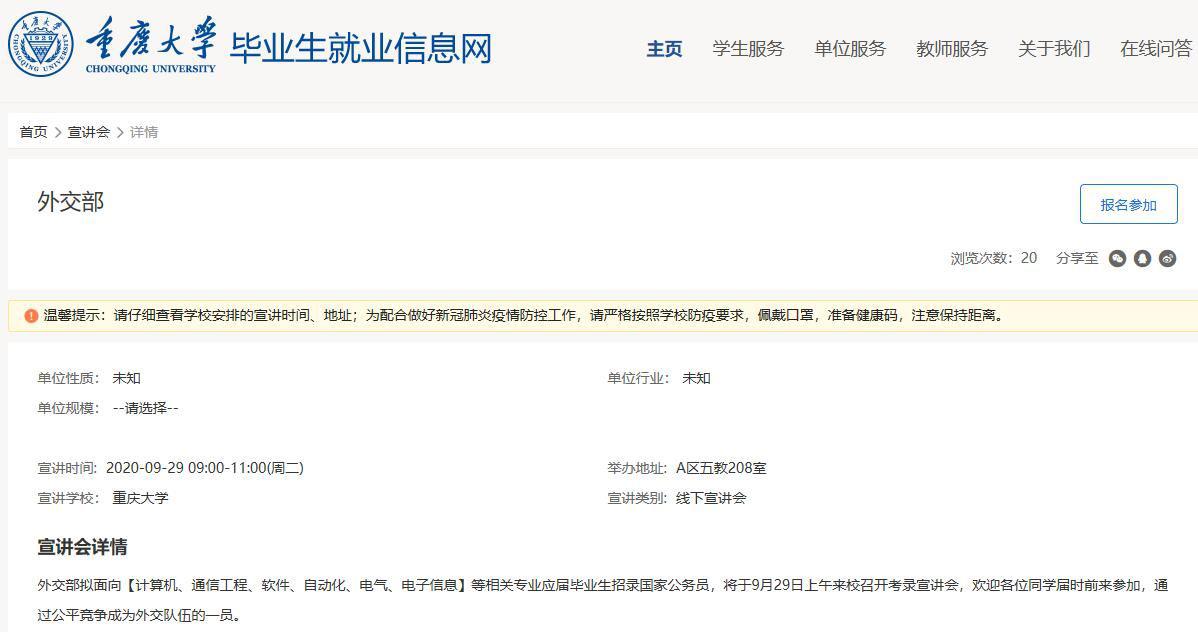Open the 在线问答 menu
Viewport: 1198px width, 632px height.
pyautogui.click(x=1156, y=49)
